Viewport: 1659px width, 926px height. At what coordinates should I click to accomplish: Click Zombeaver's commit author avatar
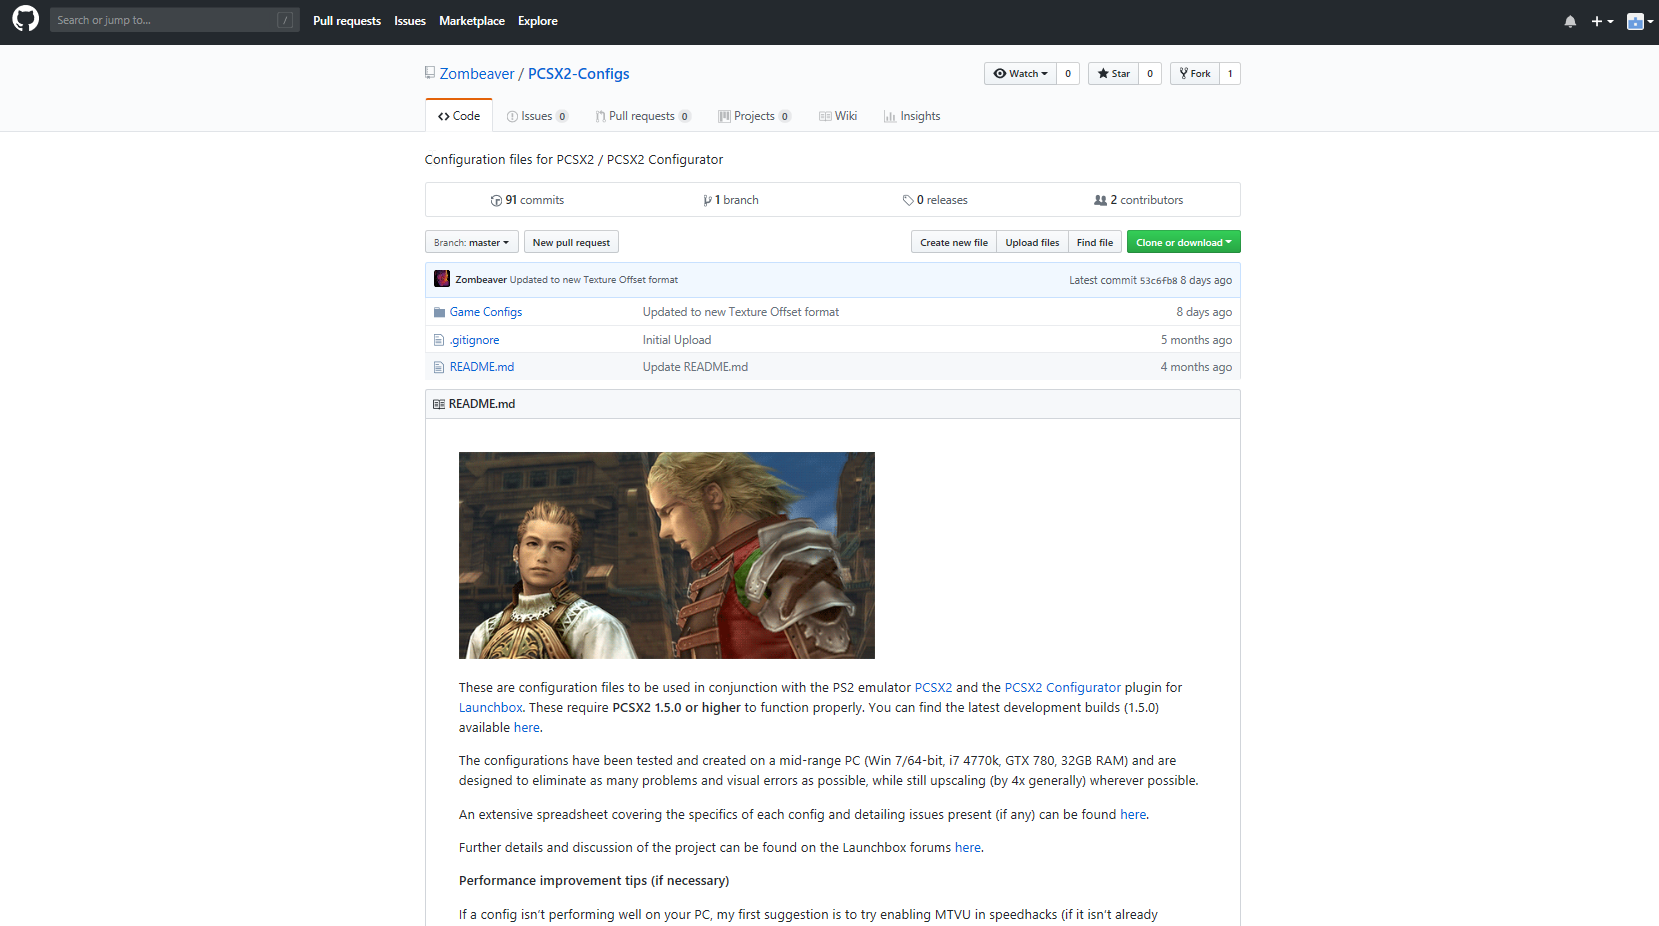(442, 279)
